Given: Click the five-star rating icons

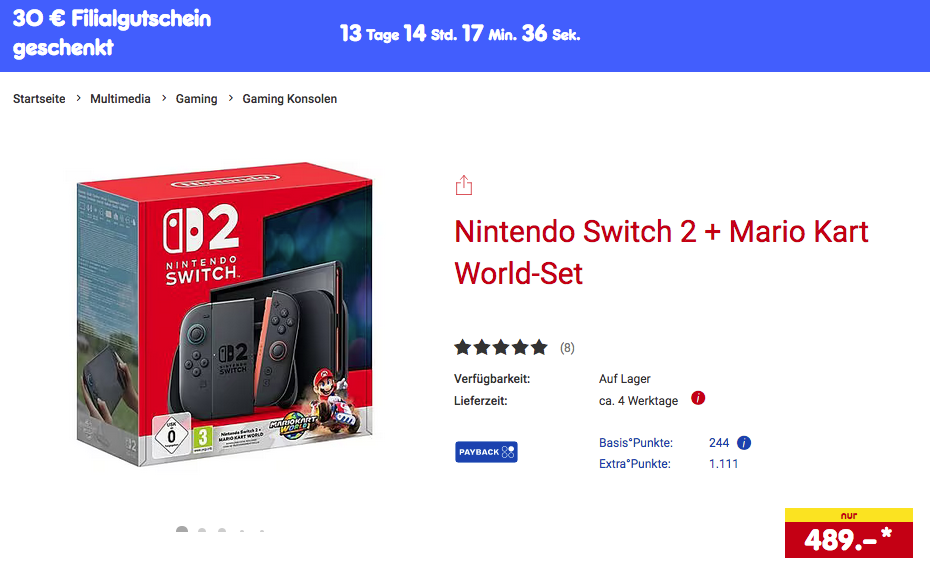Looking at the screenshot, I should [501, 348].
